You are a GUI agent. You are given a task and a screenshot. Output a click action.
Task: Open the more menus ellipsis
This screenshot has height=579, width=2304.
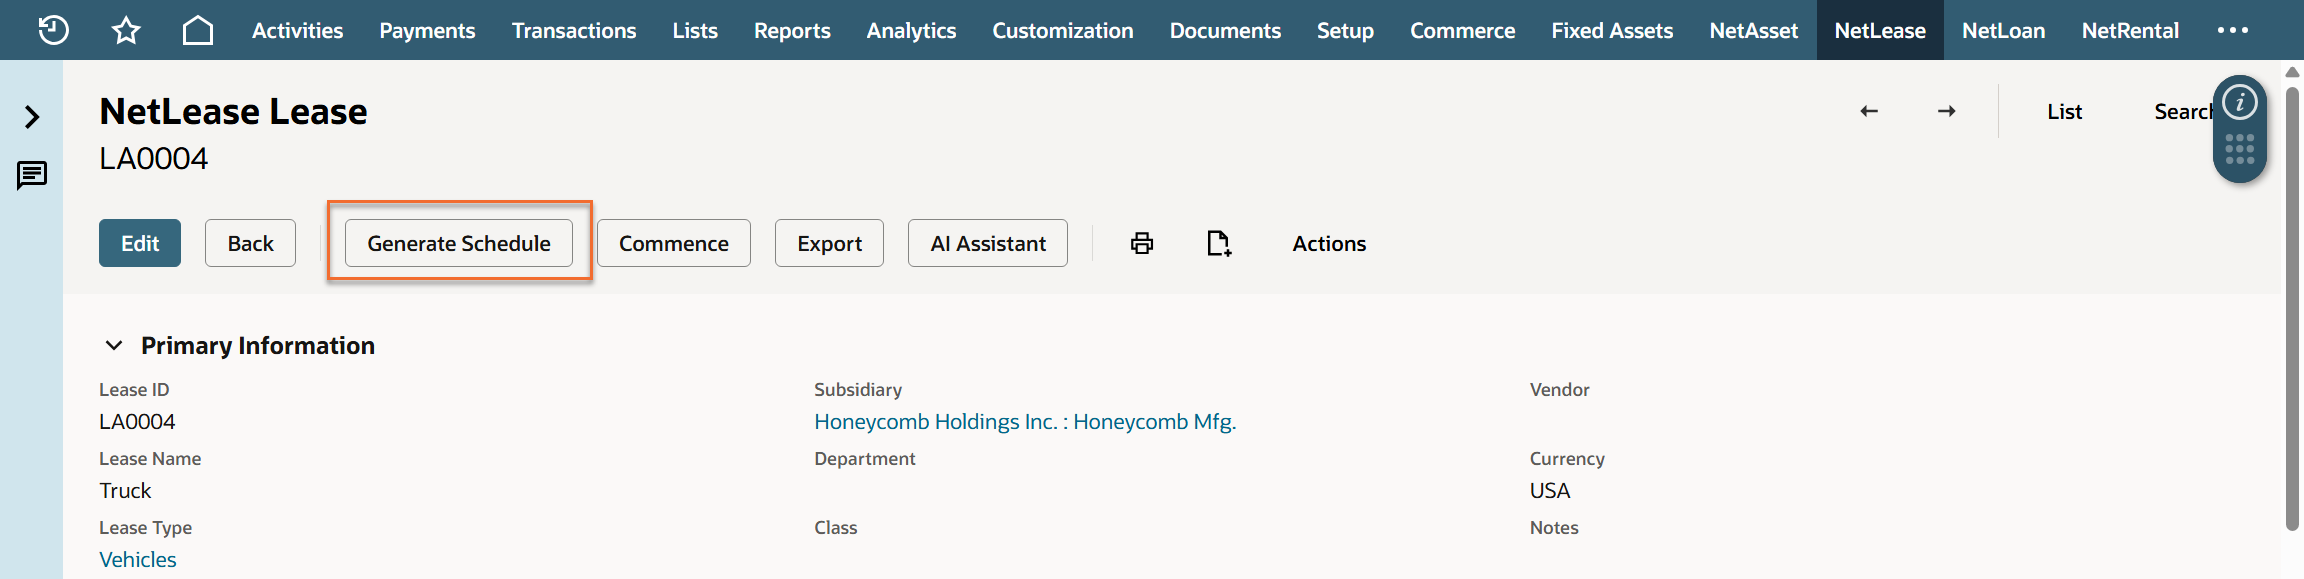pyautogui.click(x=2233, y=30)
